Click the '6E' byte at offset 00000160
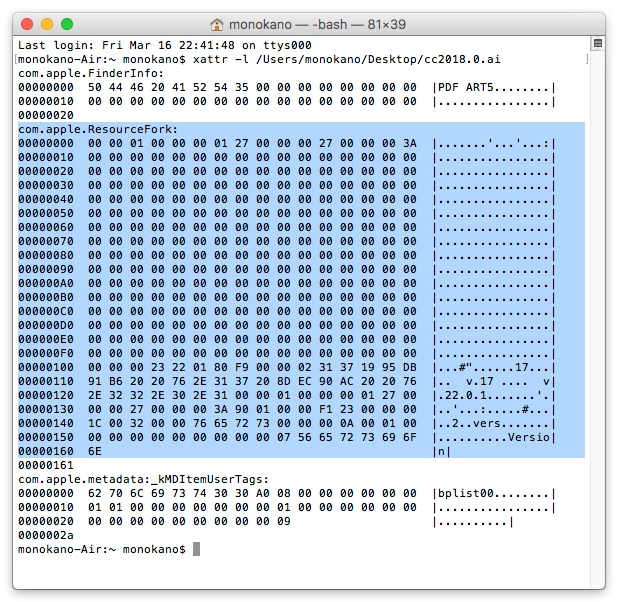The image size is (618, 602). (95, 451)
